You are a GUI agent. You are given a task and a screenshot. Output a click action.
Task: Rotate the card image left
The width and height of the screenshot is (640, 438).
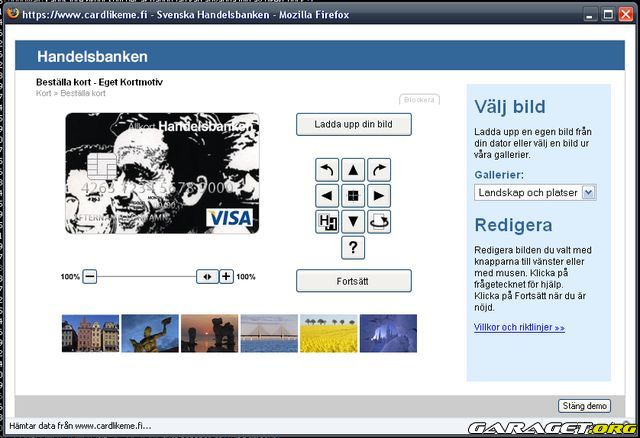coord(327,170)
